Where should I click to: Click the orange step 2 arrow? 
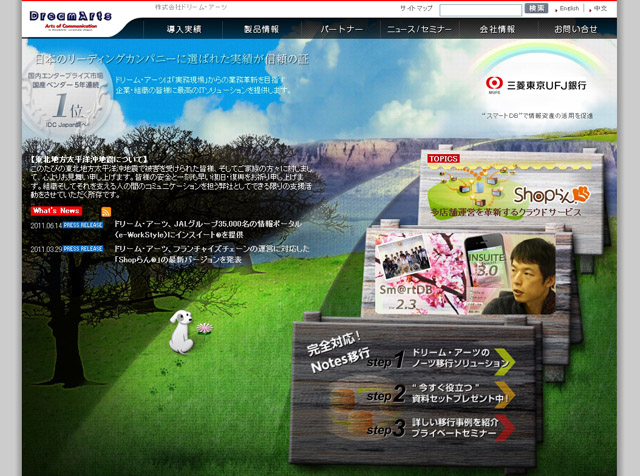tap(505, 395)
